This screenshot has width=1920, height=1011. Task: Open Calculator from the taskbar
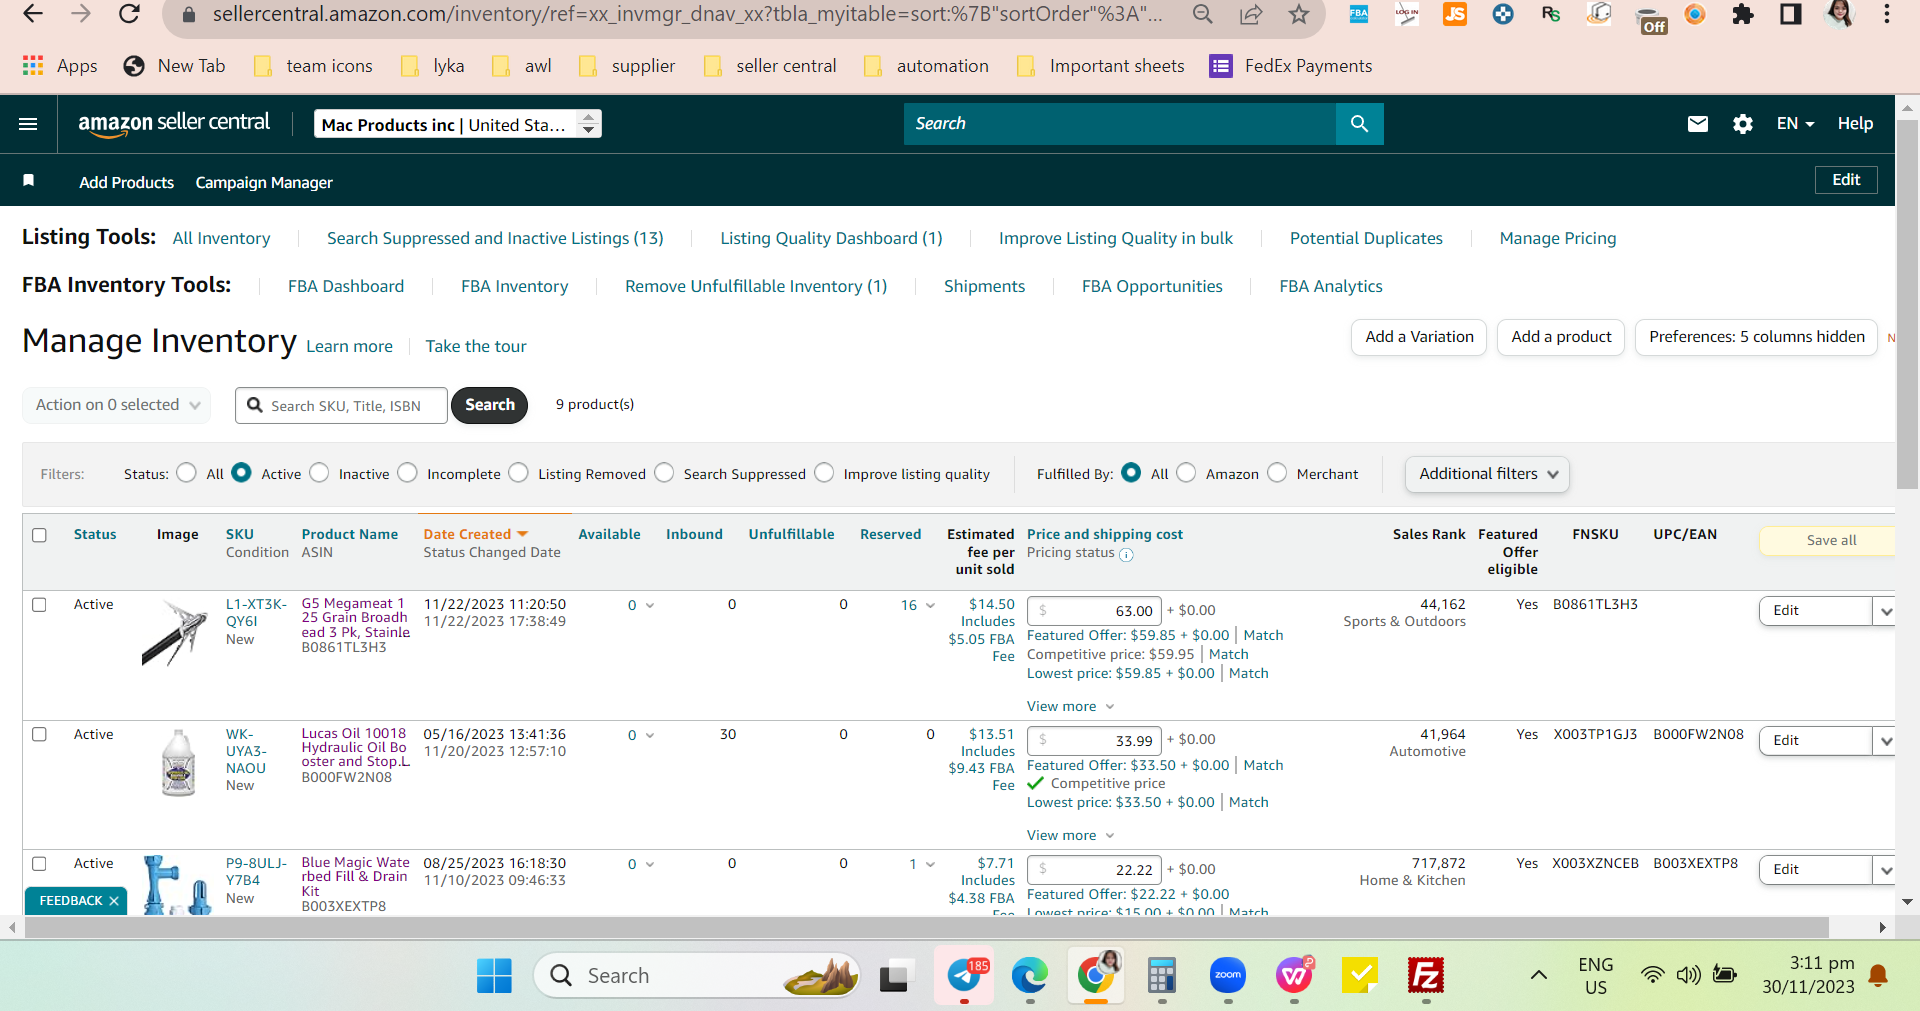pos(1161,975)
